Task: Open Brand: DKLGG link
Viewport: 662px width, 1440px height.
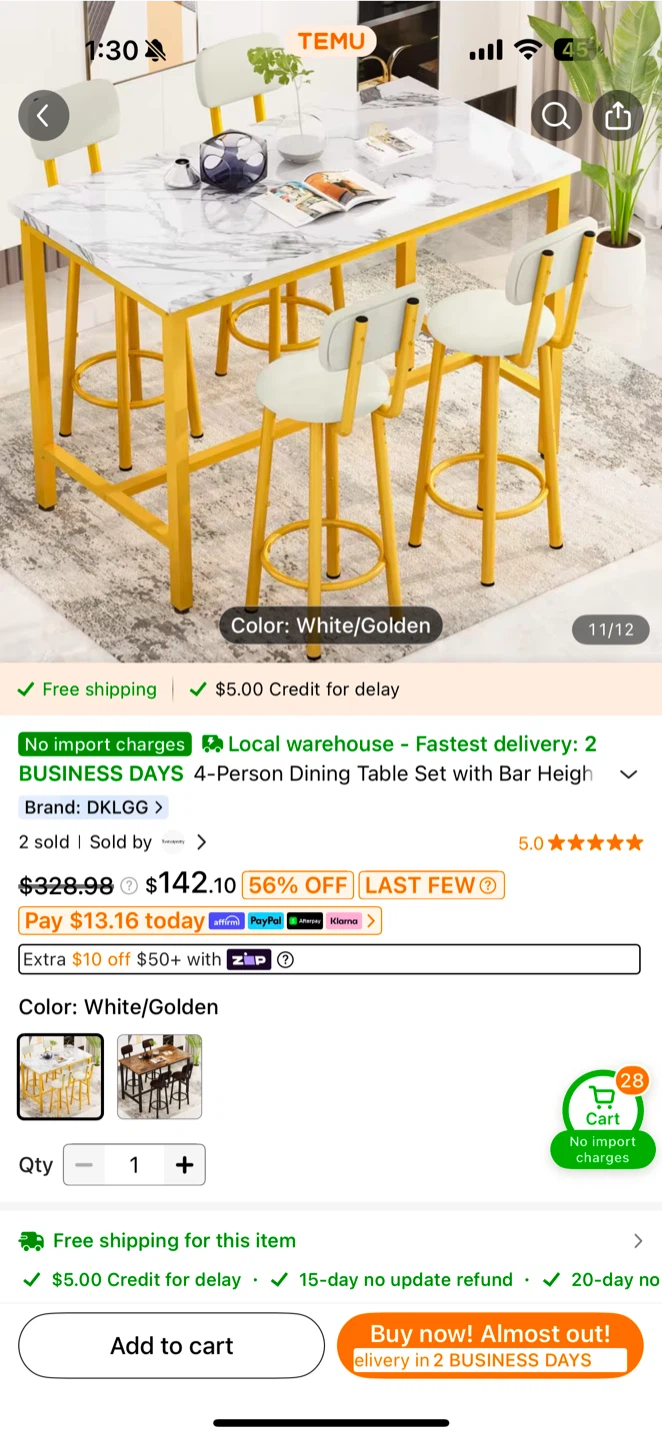Action: (x=93, y=807)
